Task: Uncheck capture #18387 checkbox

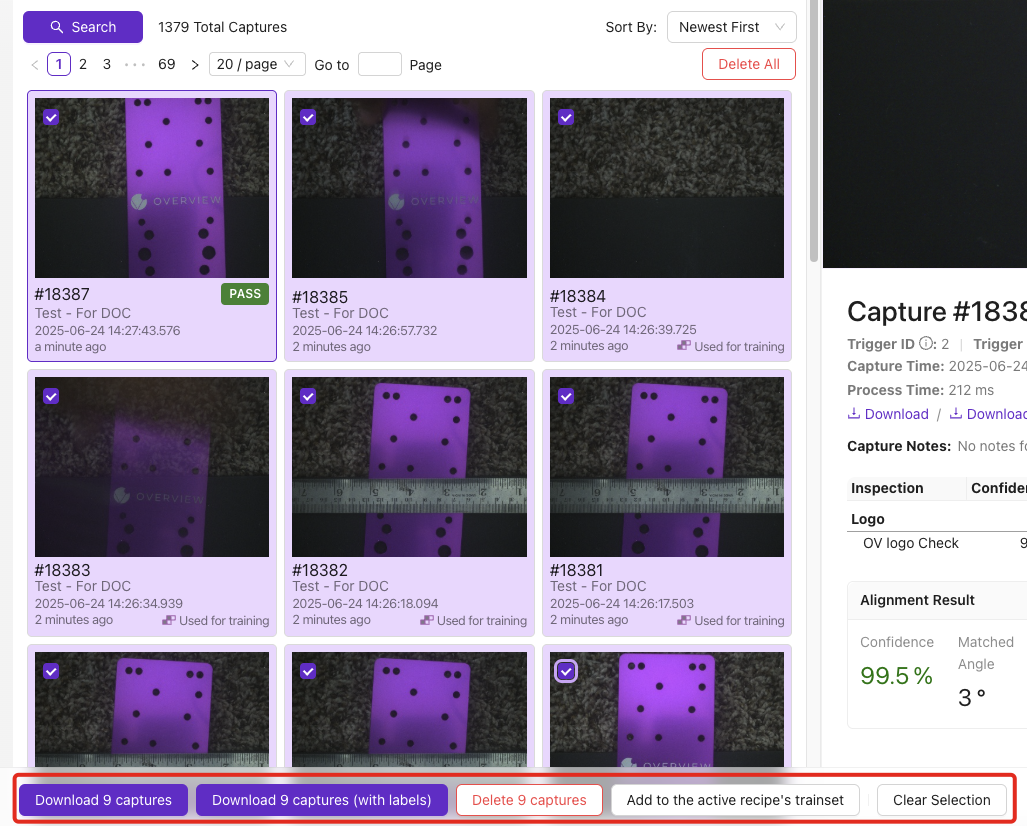Action: pos(51,117)
